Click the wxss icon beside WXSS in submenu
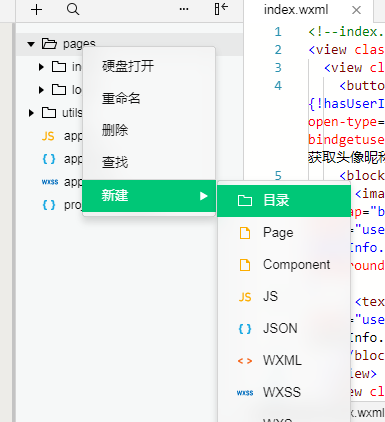 pyautogui.click(x=245, y=393)
